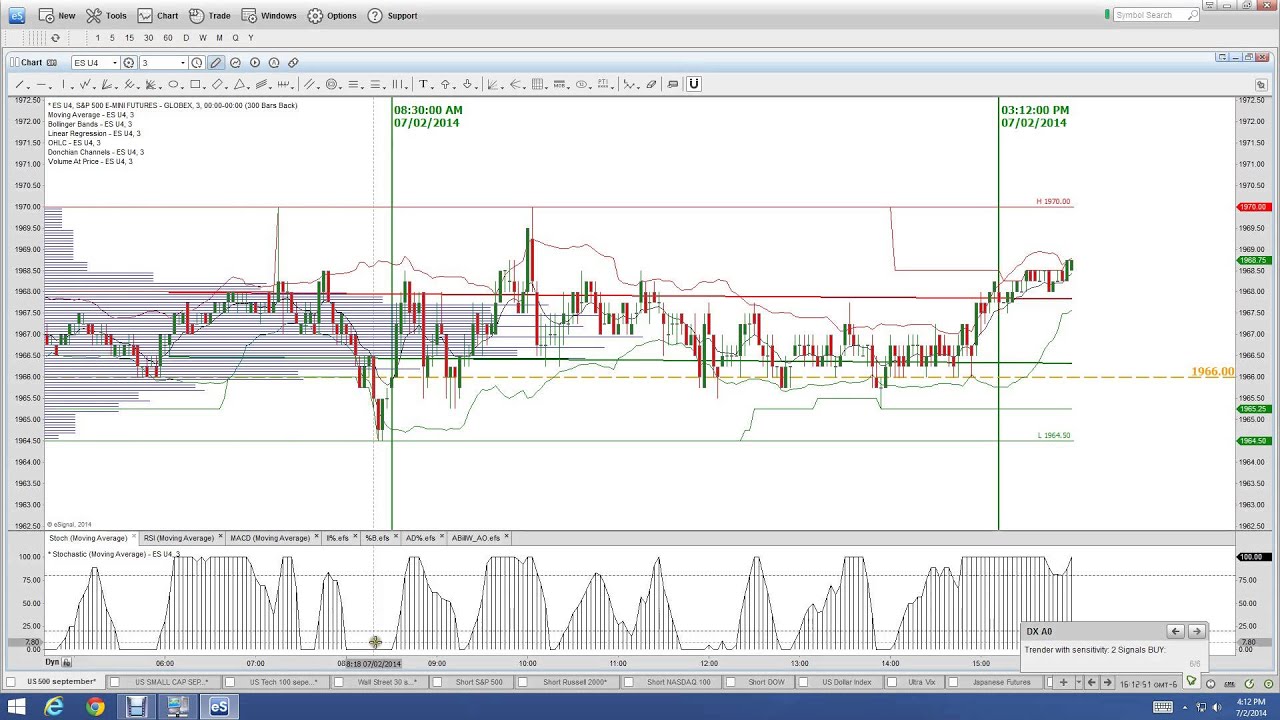Add a new page with plus button
Viewport: 1280px width, 720px height.
click(1063, 682)
